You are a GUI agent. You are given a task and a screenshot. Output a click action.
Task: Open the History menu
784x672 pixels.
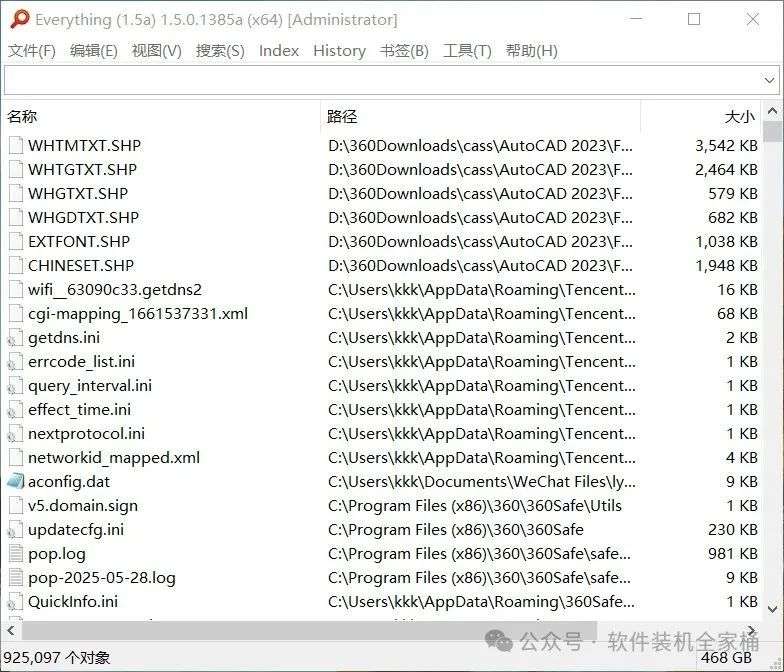(340, 50)
